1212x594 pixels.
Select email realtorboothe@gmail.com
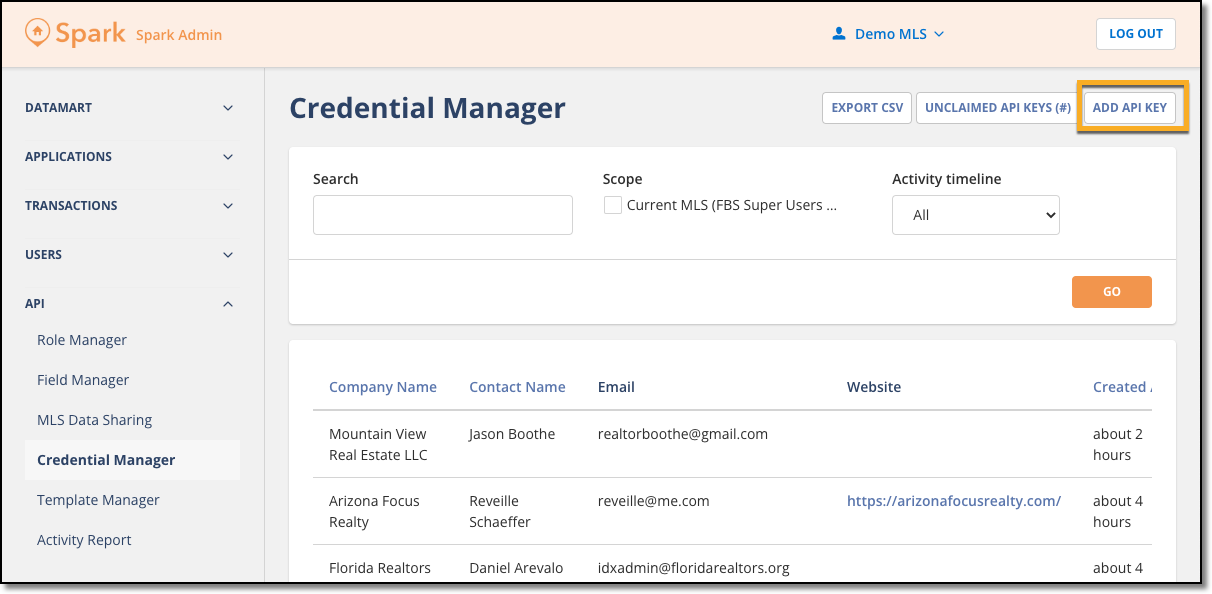pyautogui.click(x=683, y=434)
